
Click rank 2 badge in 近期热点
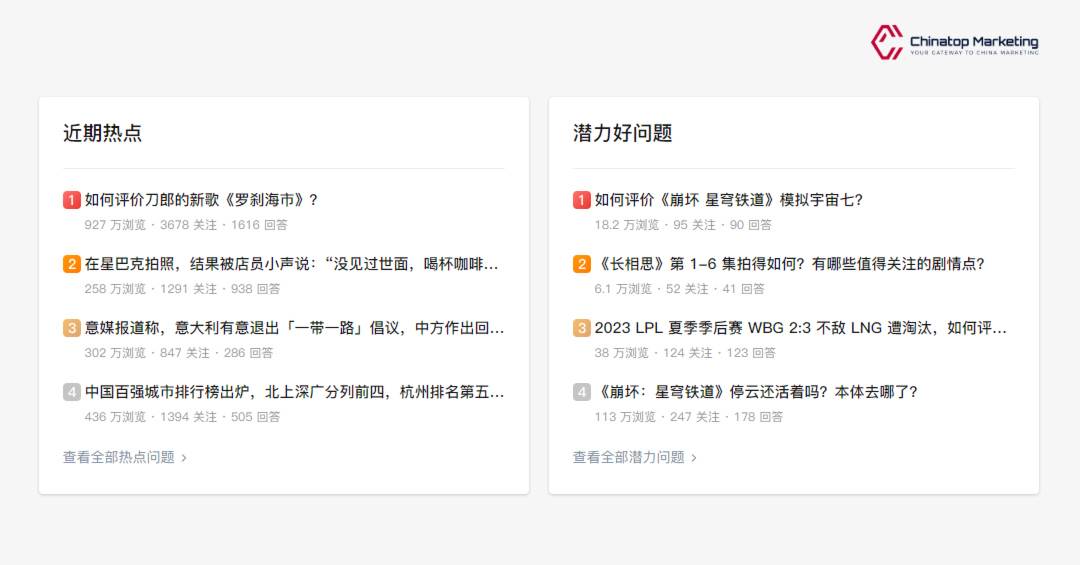click(72, 264)
